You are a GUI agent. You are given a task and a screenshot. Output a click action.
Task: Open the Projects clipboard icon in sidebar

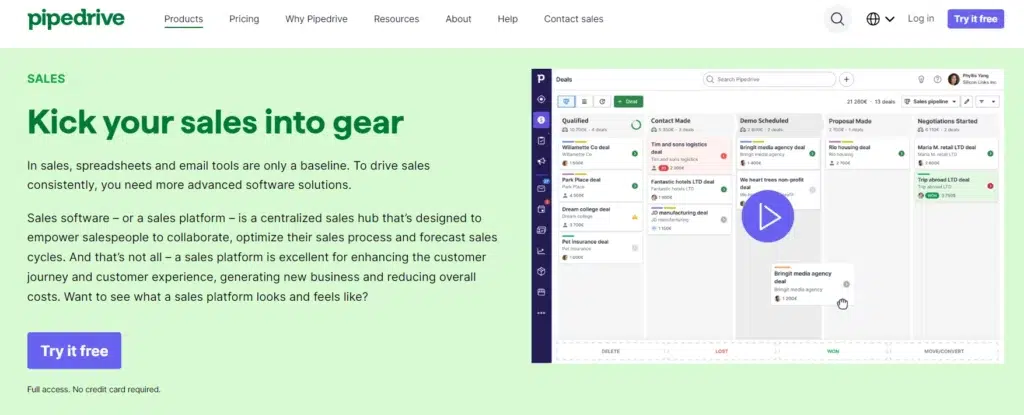(541, 141)
